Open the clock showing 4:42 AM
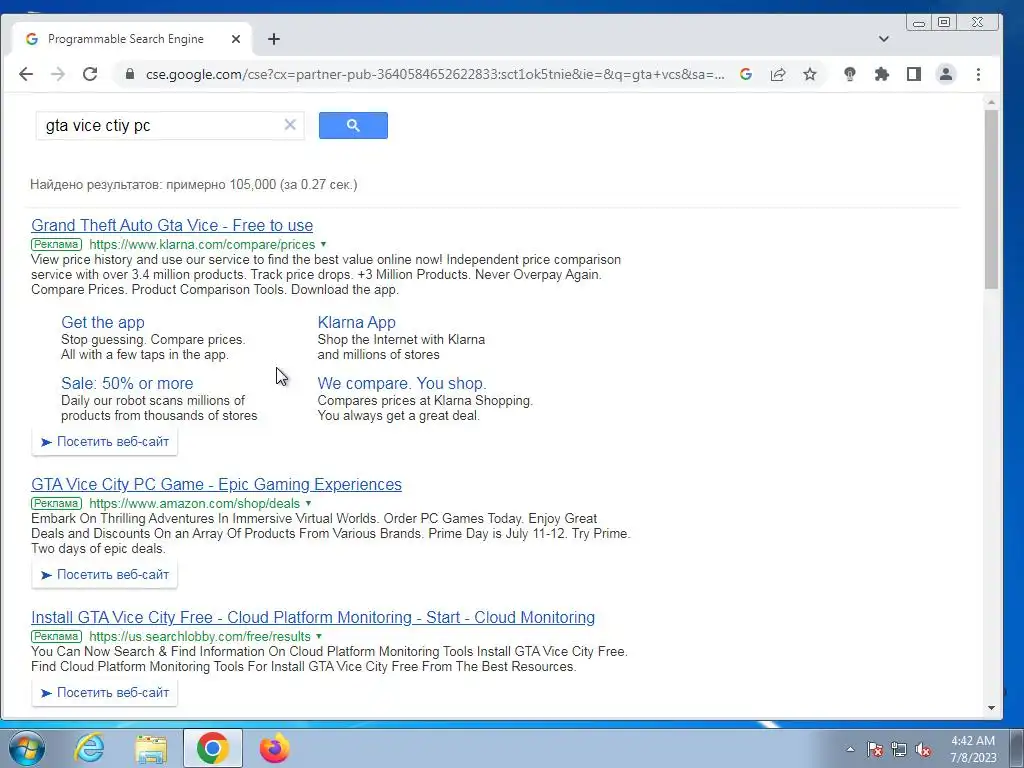1024x768 pixels. 973,749
